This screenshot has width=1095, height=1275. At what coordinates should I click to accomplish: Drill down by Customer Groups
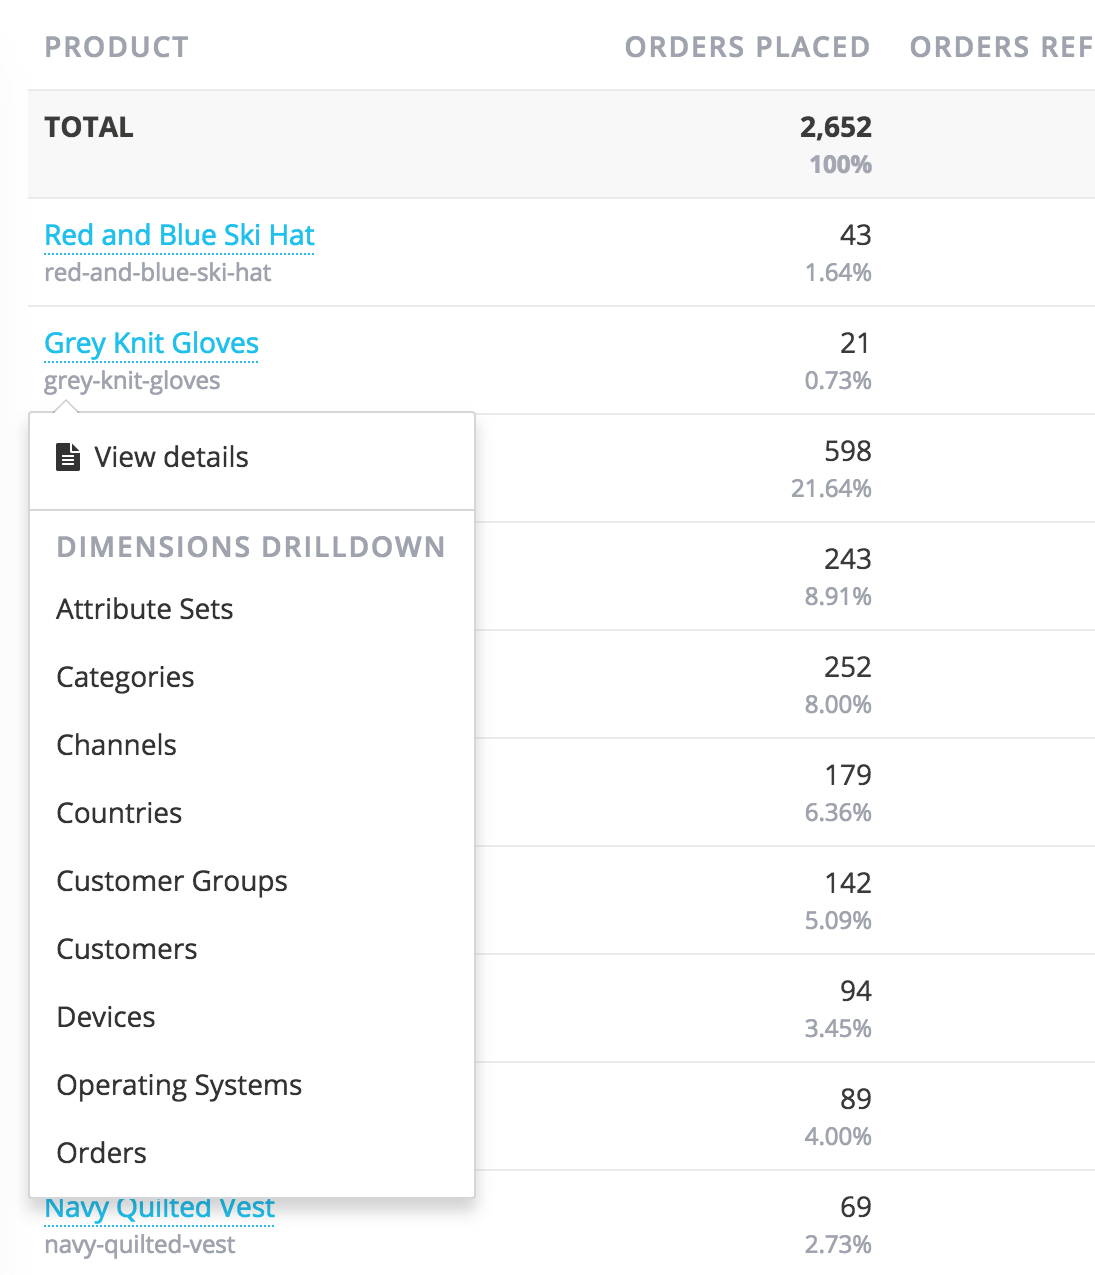click(x=172, y=881)
